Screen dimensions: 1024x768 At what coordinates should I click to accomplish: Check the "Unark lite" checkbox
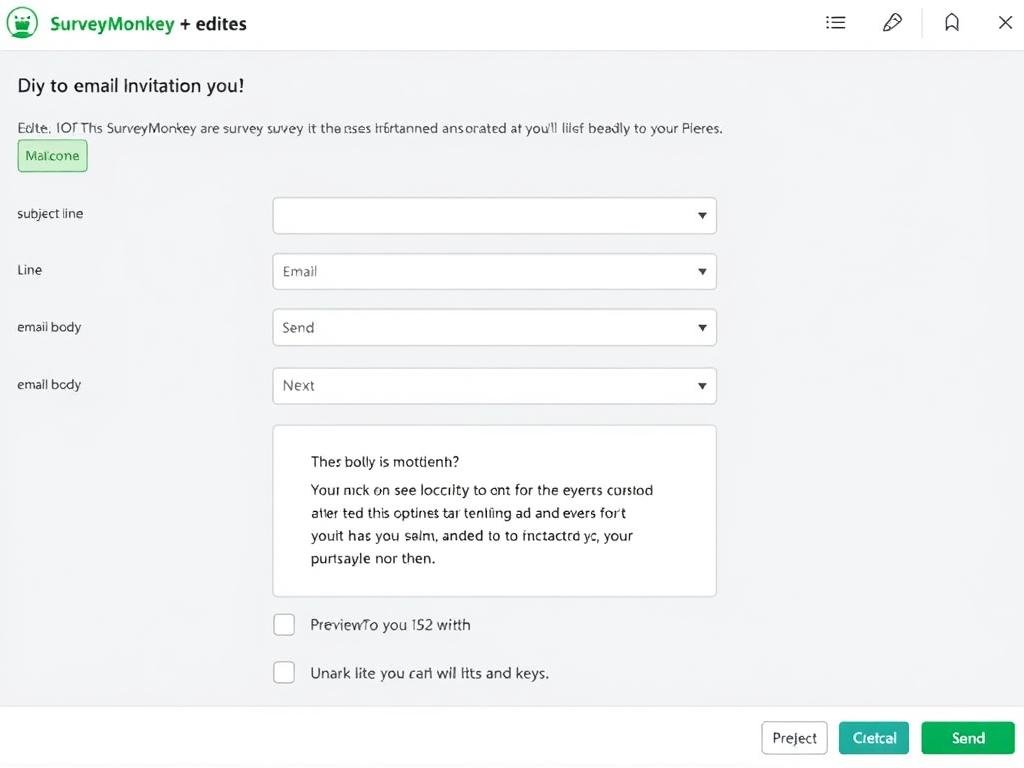click(x=283, y=671)
